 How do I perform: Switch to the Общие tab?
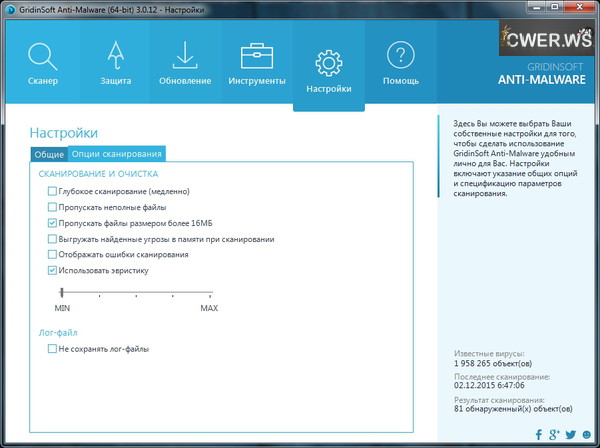[x=49, y=154]
